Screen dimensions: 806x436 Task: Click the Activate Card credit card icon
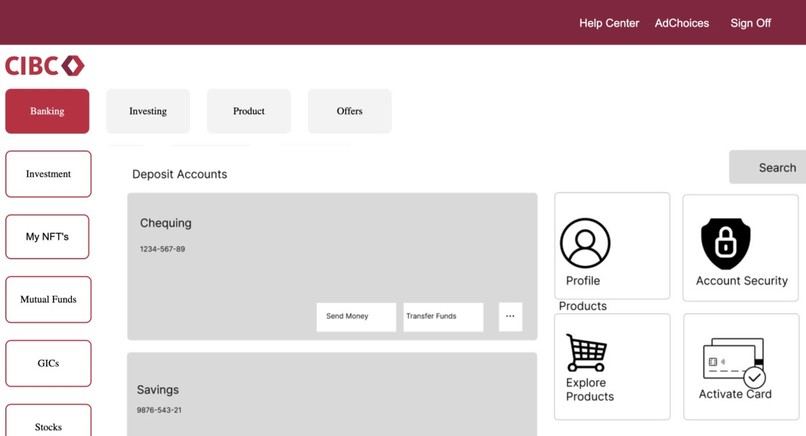coord(734,362)
